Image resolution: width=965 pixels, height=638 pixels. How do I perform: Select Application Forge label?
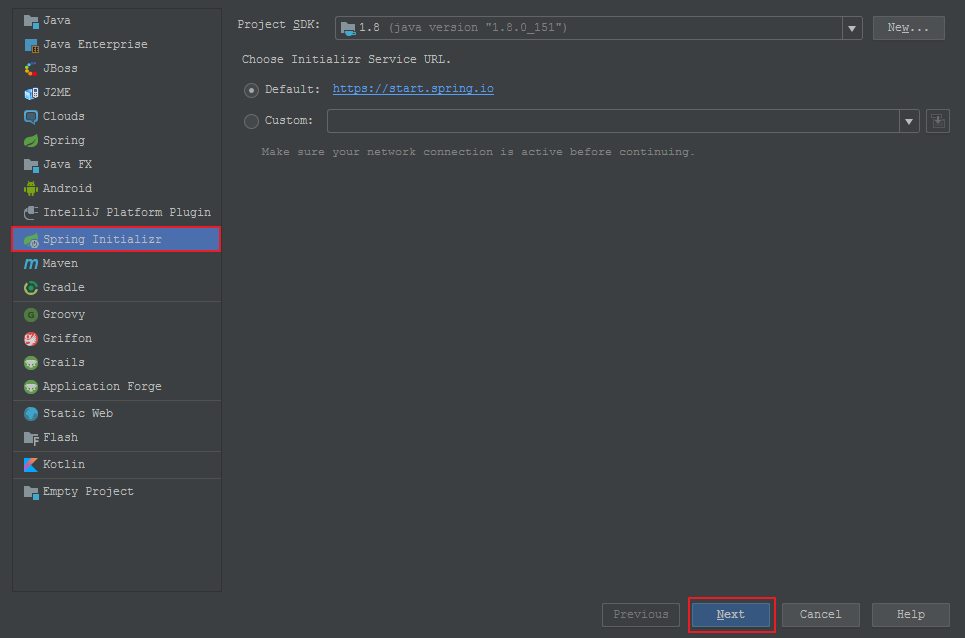coord(102,387)
